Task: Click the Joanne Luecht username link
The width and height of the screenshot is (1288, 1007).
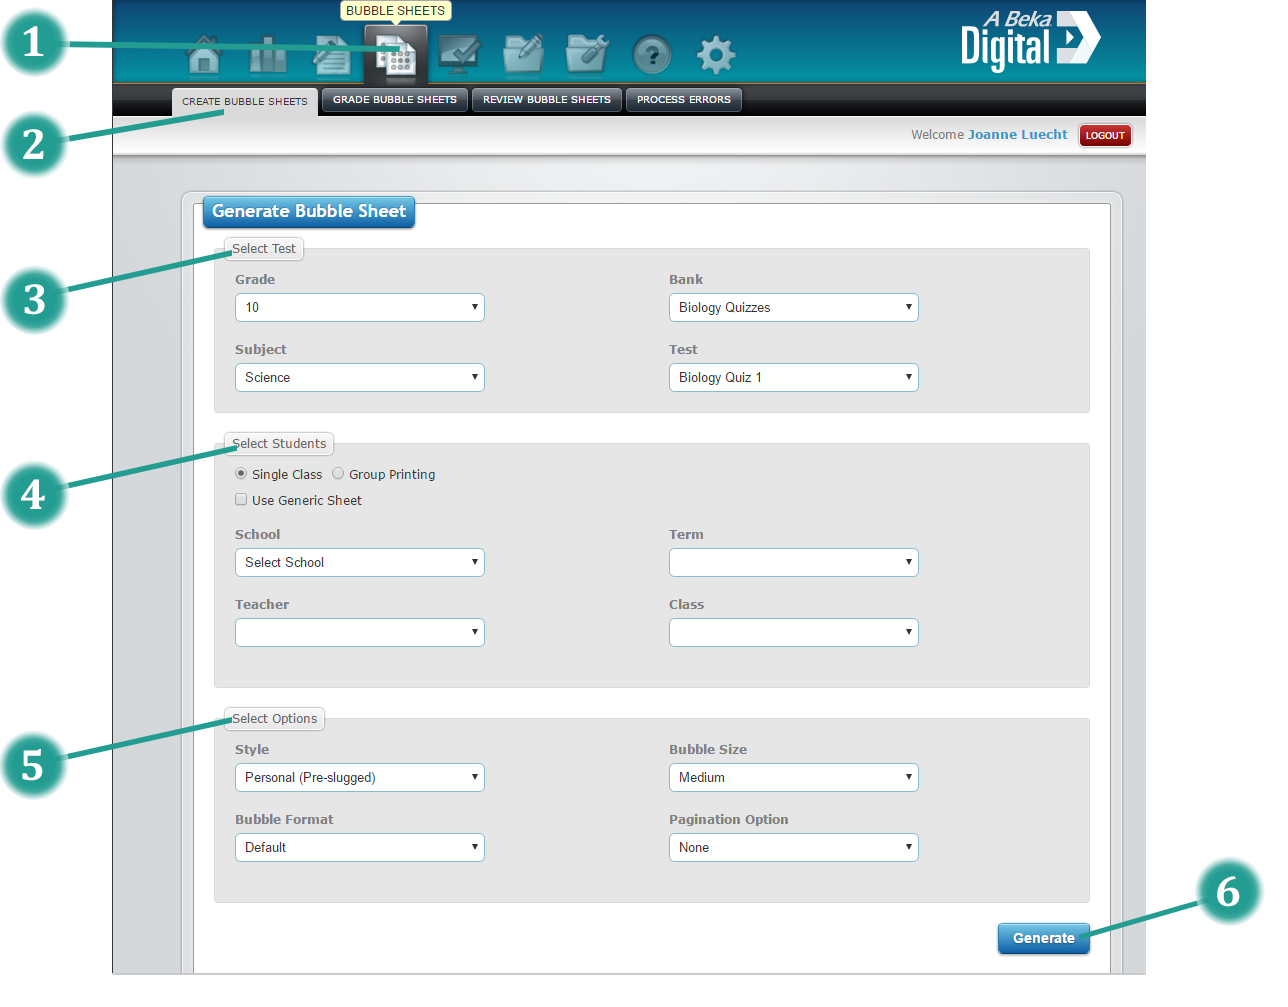Action: (1017, 135)
